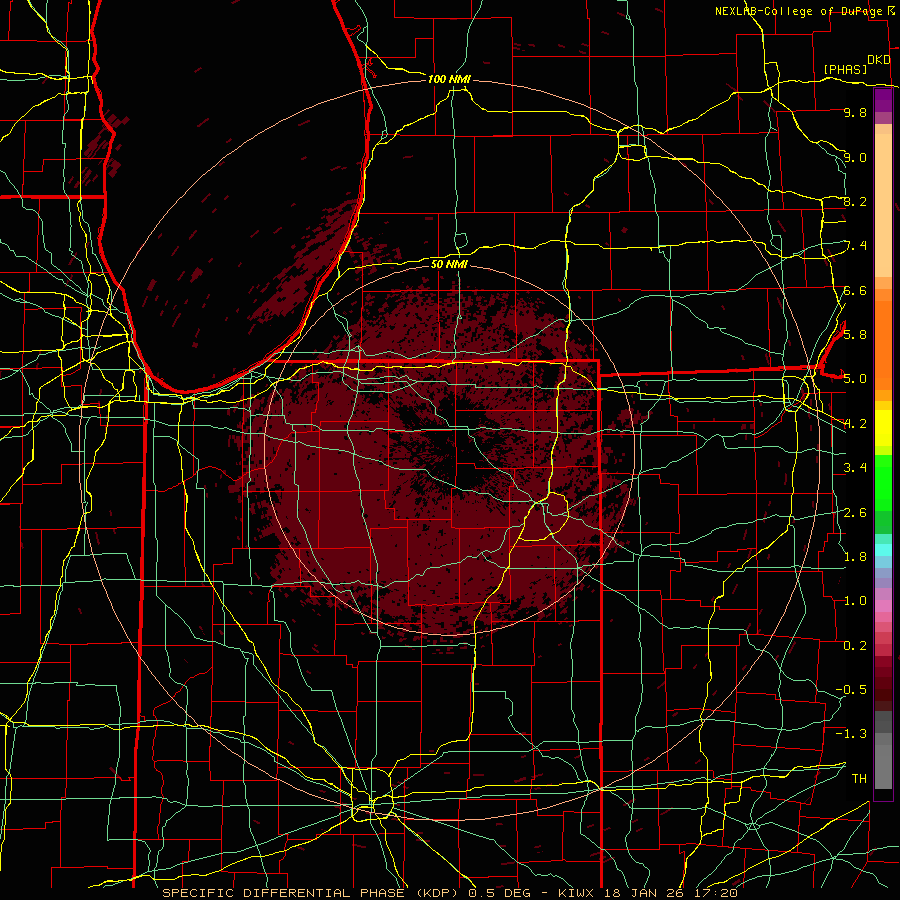Select the 3.4 legend value

[855, 468]
